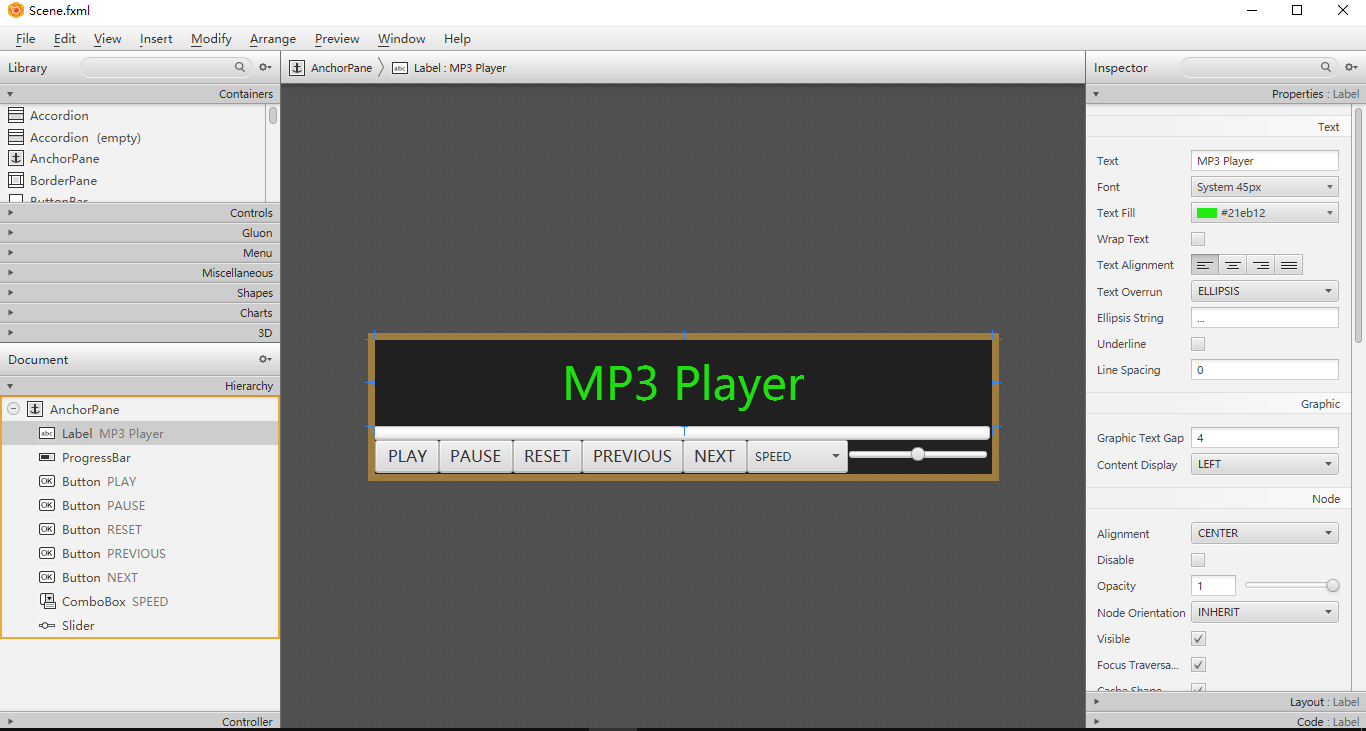Image resolution: width=1366 pixels, height=731 pixels.
Task: Enable the Wrap Text checkbox
Action: (1198, 239)
